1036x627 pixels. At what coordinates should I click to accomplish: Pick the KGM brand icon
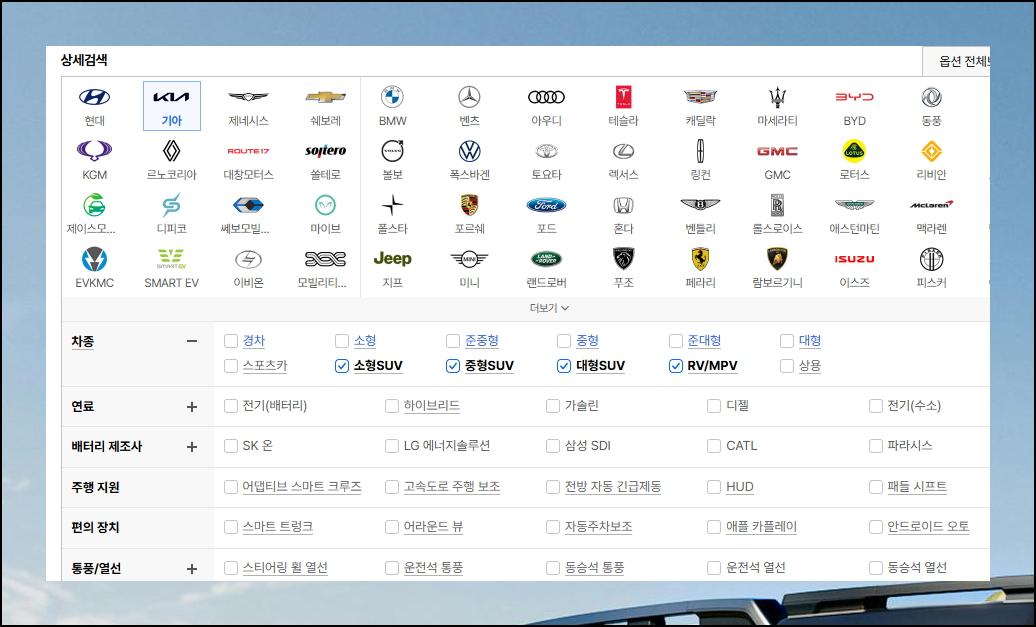coord(94,151)
